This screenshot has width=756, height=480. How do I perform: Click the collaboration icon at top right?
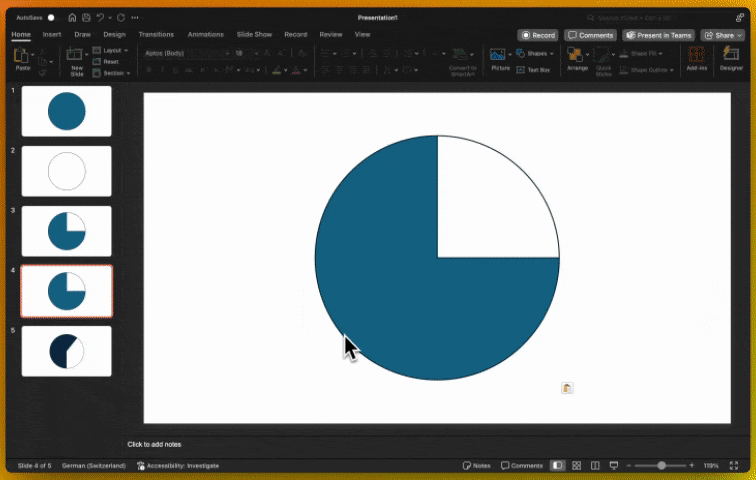coord(740,18)
